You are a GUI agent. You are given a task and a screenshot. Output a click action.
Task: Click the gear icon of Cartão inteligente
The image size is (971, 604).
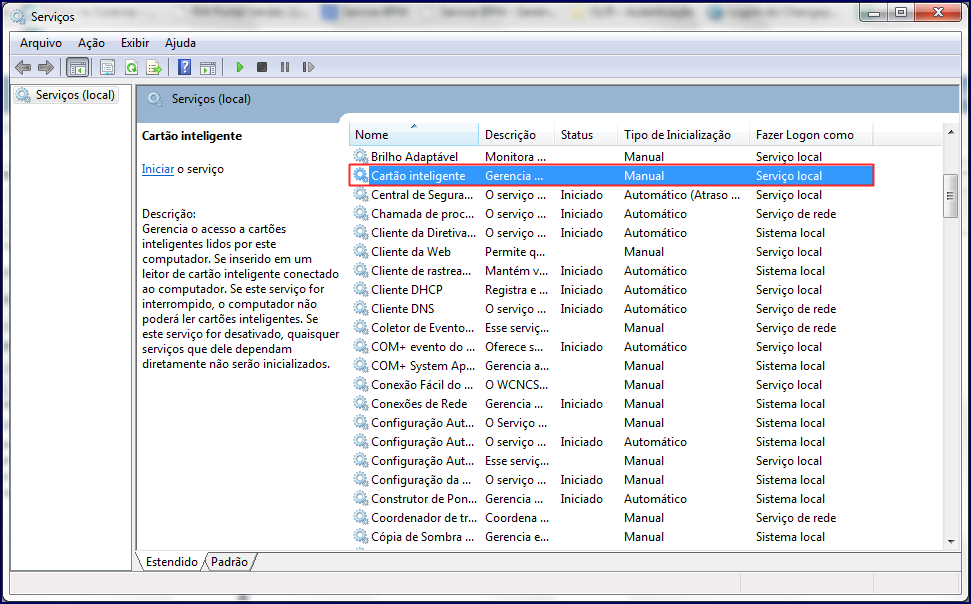click(360, 175)
